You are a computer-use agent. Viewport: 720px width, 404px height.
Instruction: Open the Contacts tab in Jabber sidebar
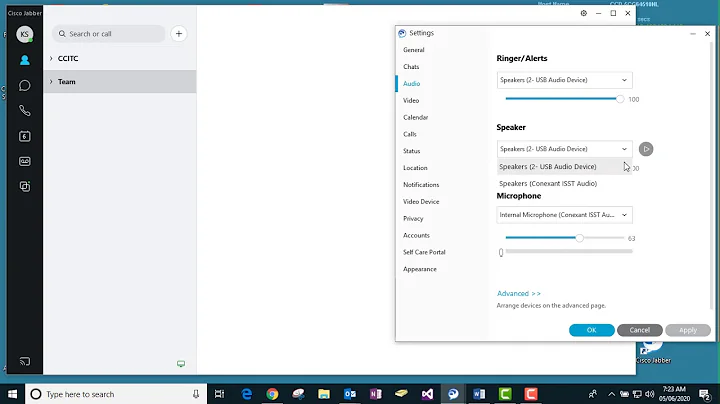coord(25,60)
